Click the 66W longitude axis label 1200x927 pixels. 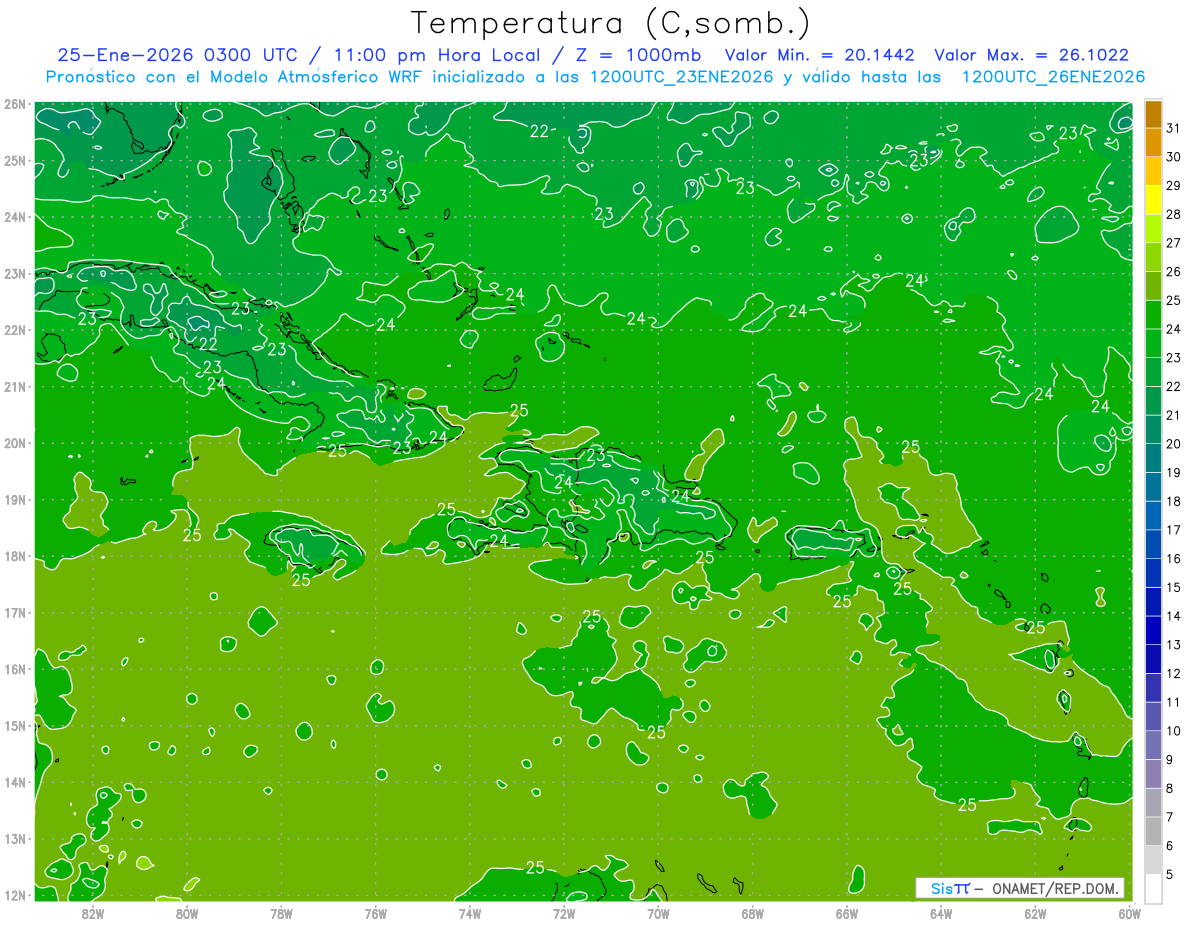click(x=846, y=914)
